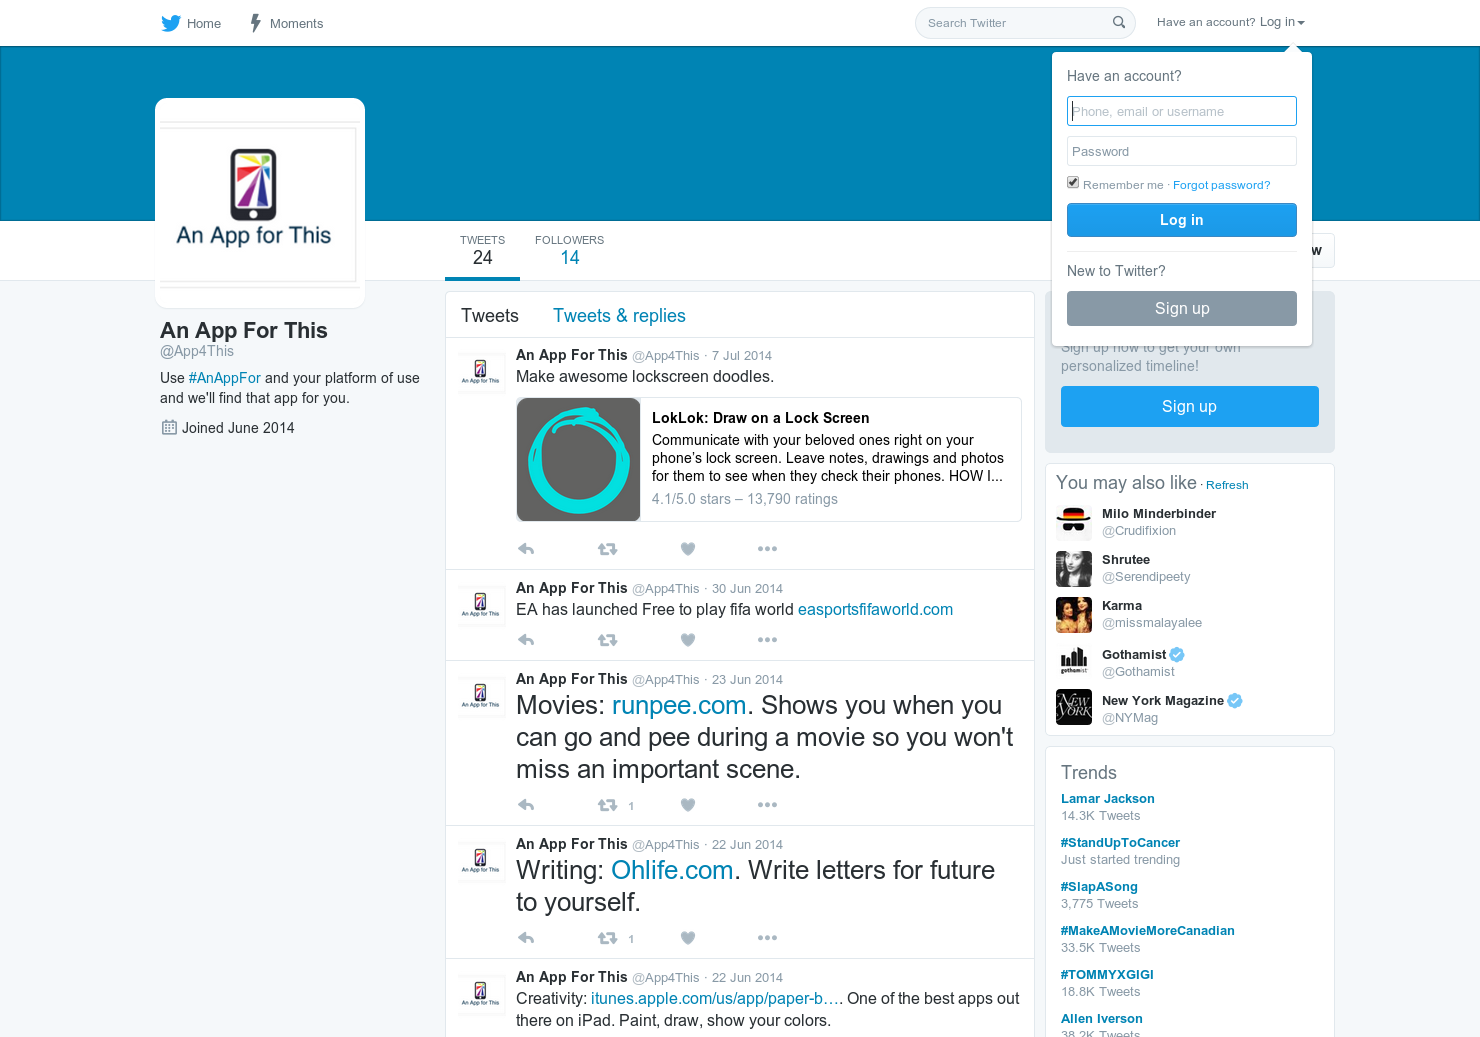Screen dimensions: 1480x1037
Task: Retweet the LokLok lockscreen doodles tweet
Action: 607,549
